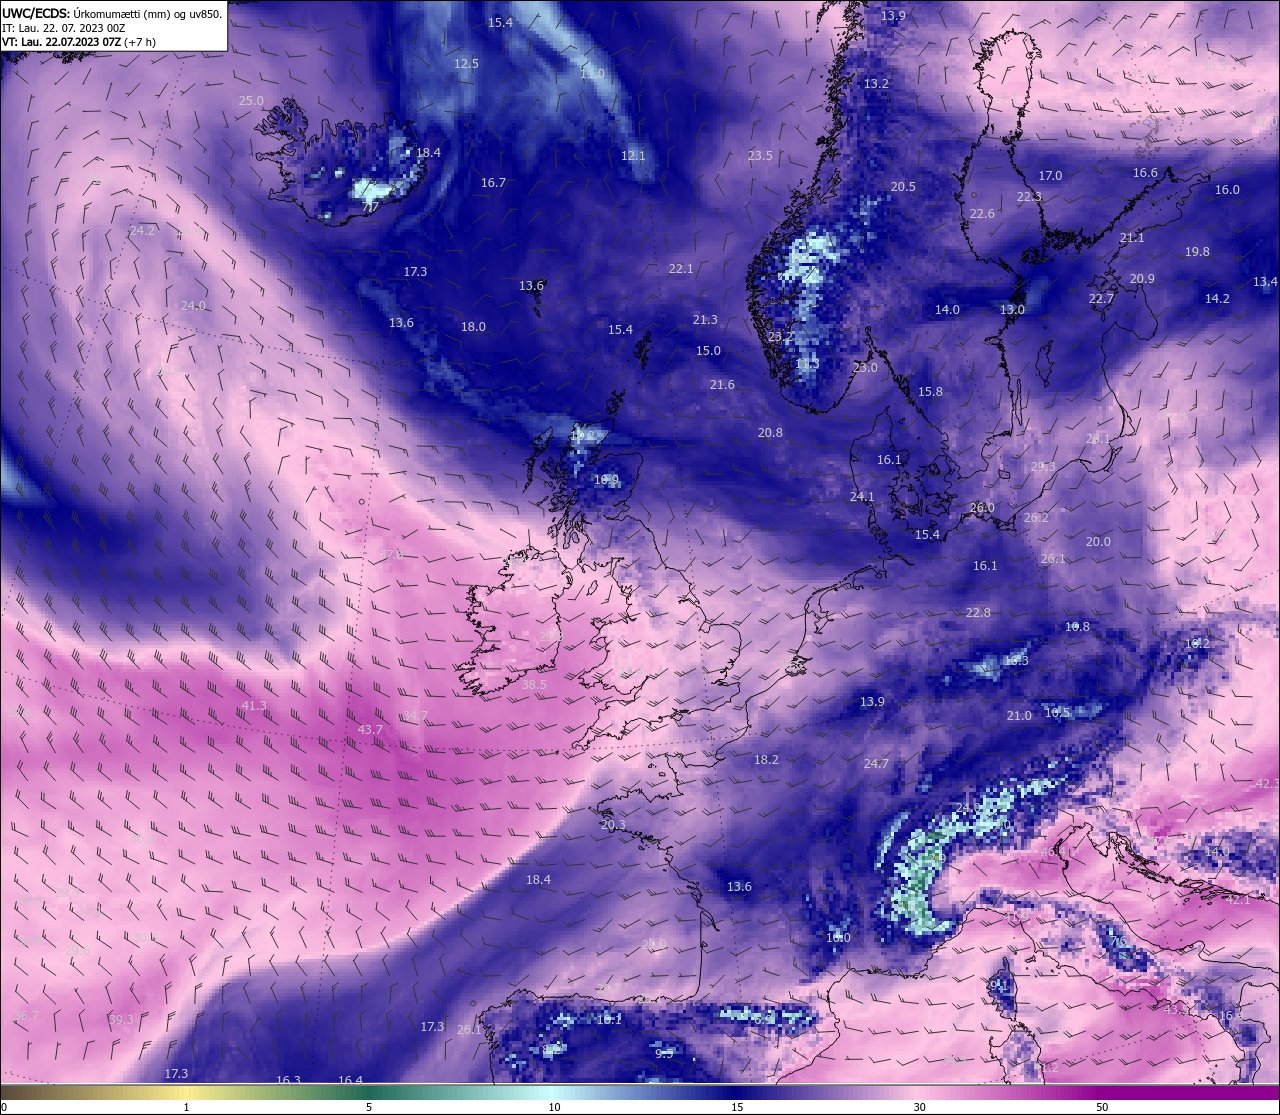Click the 0 tick on the color scale

[4, 1107]
